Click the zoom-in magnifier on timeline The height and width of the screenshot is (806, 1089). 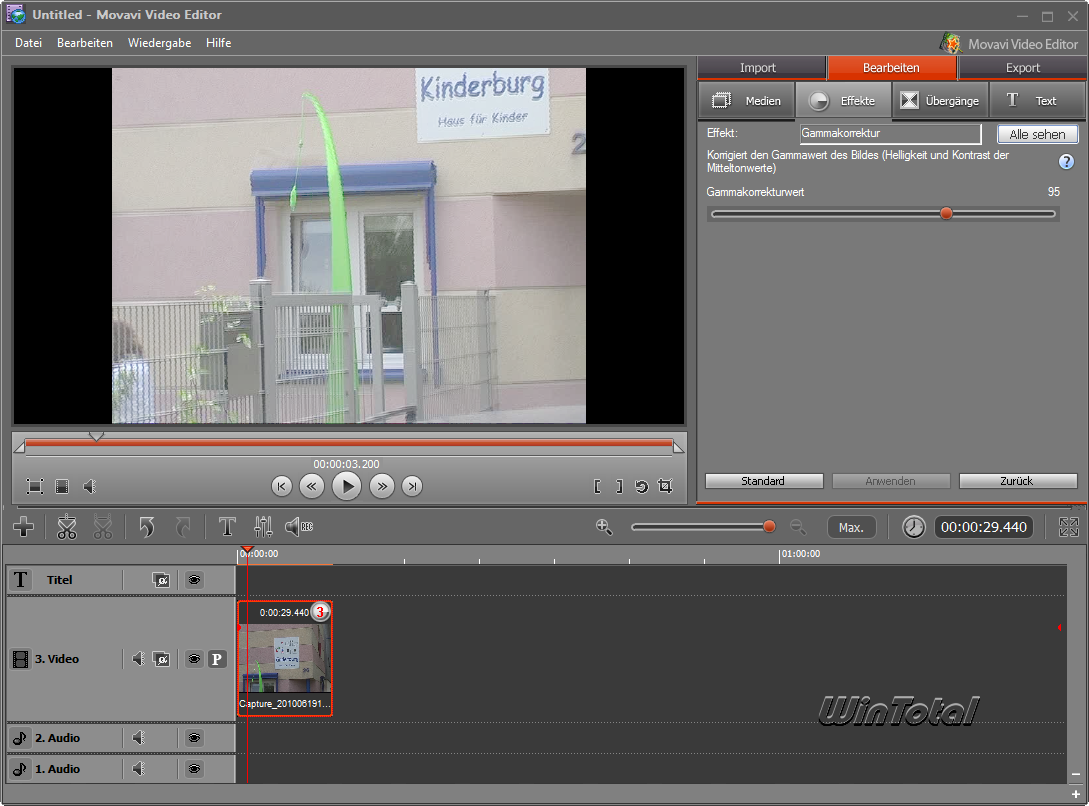(x=604, y=527)
